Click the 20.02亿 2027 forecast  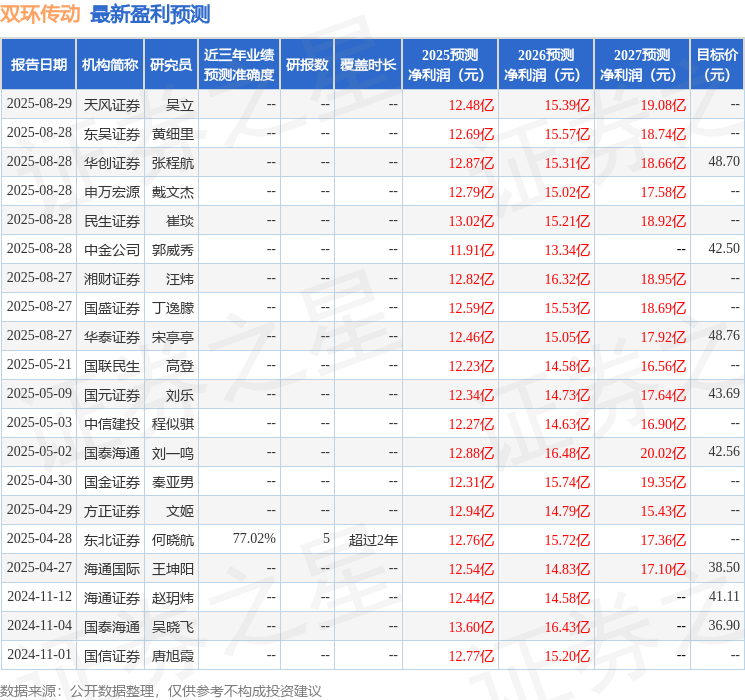663,453
